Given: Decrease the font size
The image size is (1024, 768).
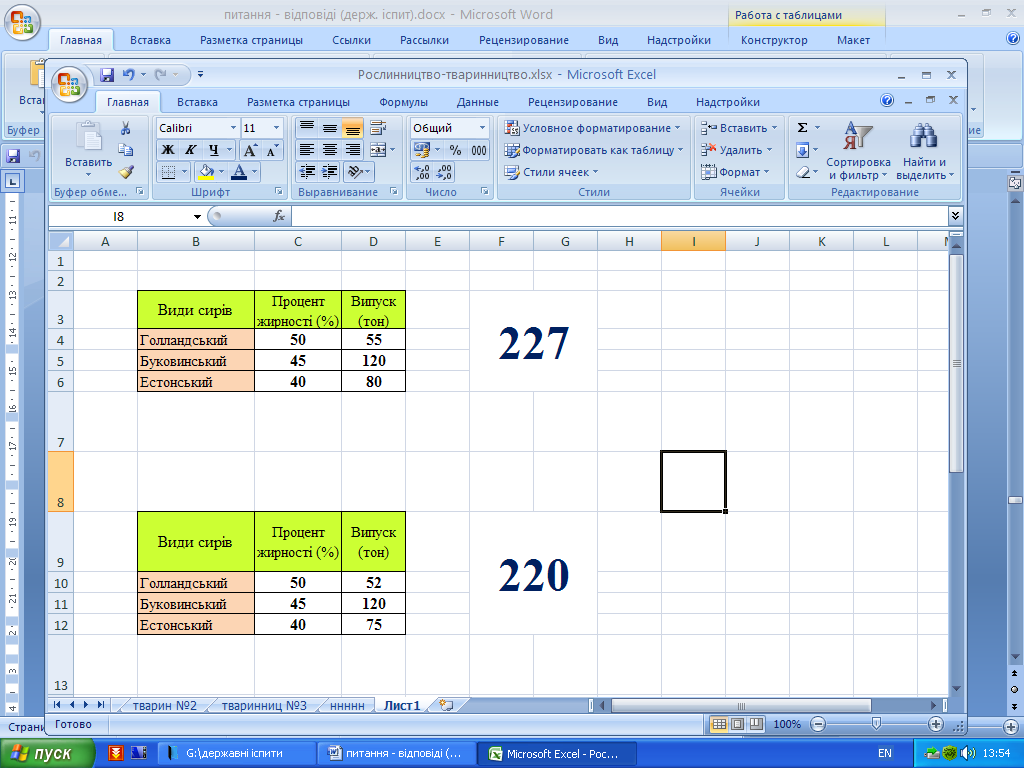Looking at the screenshot, I should click(272, 150).
